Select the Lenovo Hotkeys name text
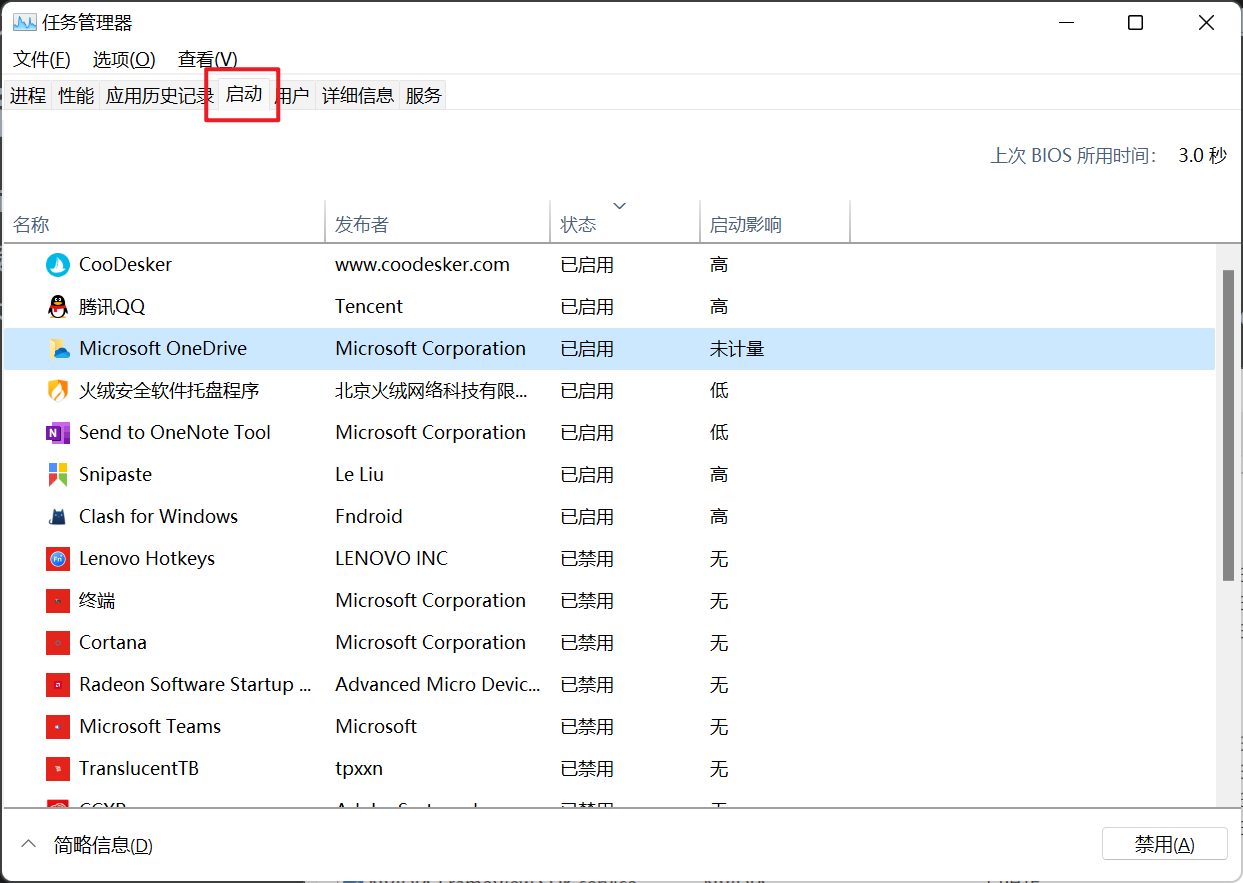The width and height of the screenshot is (1243, 883). 147,559
